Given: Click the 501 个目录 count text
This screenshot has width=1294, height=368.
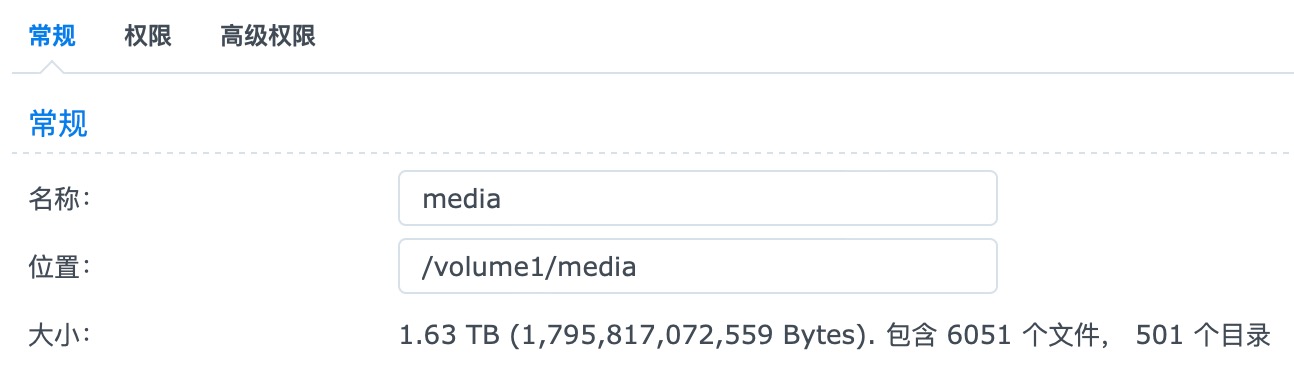Looking at the screenshot, I should click(1203, 335).
